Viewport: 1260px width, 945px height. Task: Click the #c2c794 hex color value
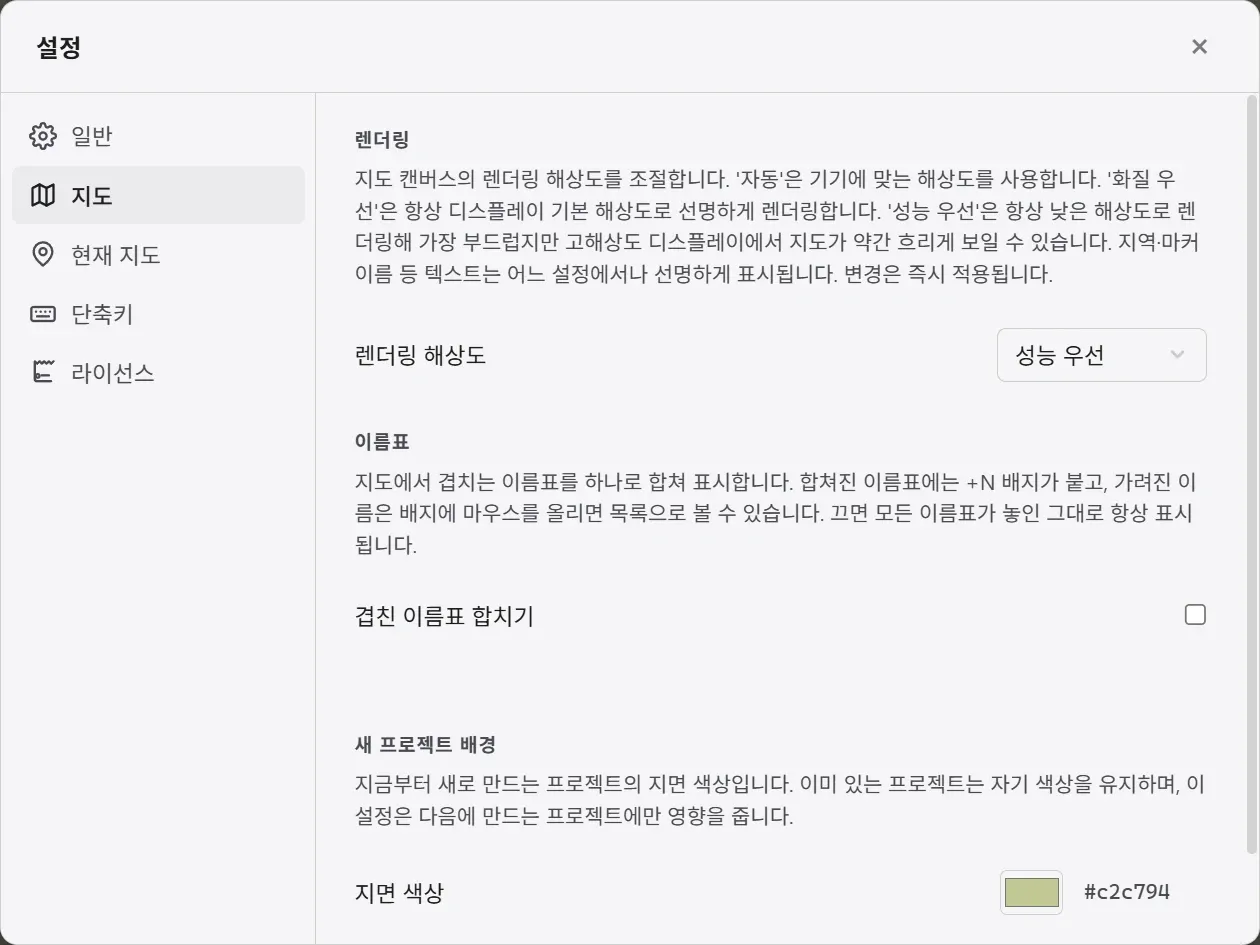pyautogui.click(x=1127, y=892)
